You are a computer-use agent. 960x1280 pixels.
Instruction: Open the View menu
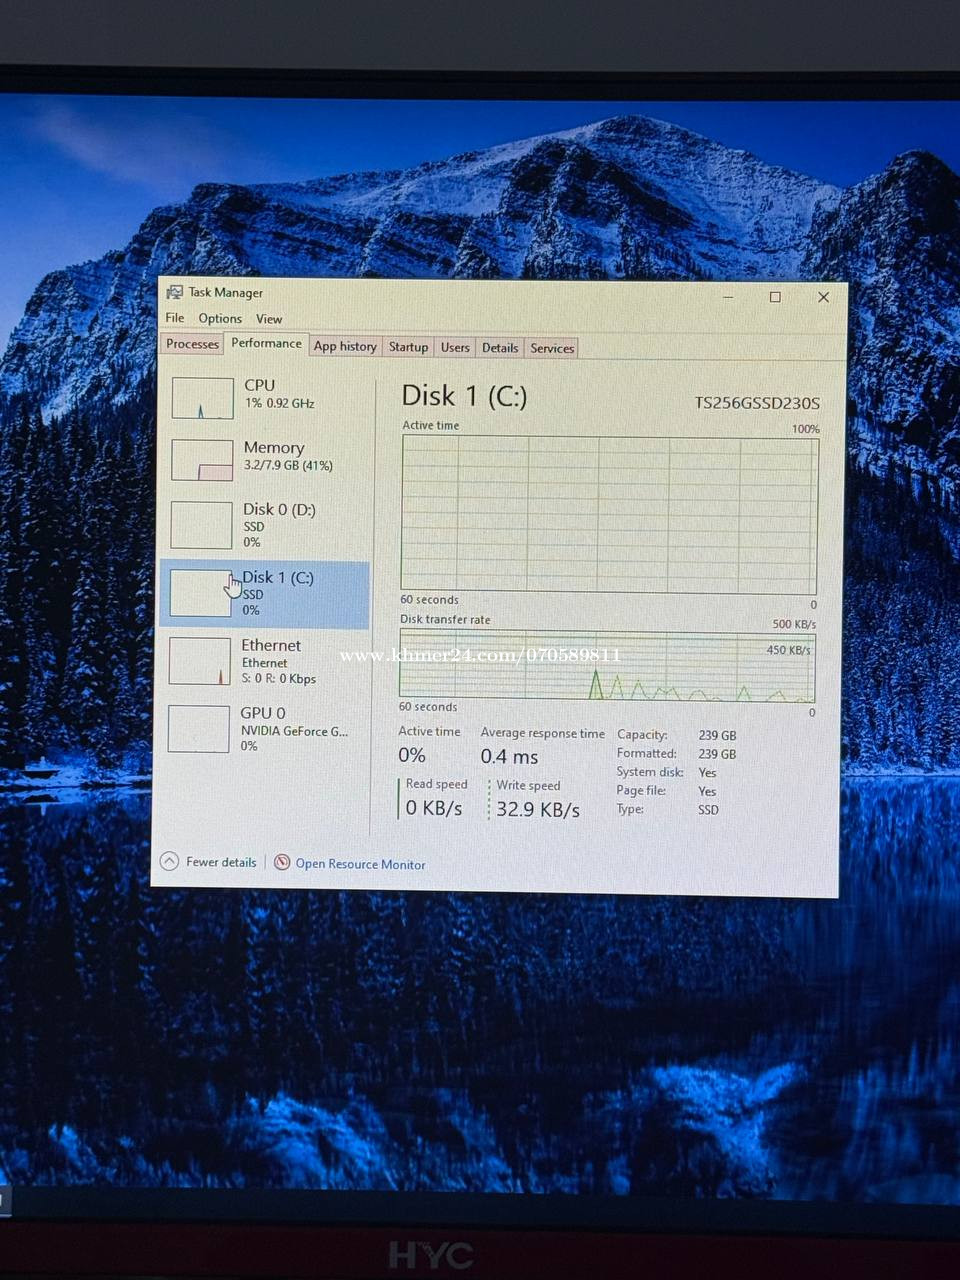pyautogui.click(x=269, y=319)
